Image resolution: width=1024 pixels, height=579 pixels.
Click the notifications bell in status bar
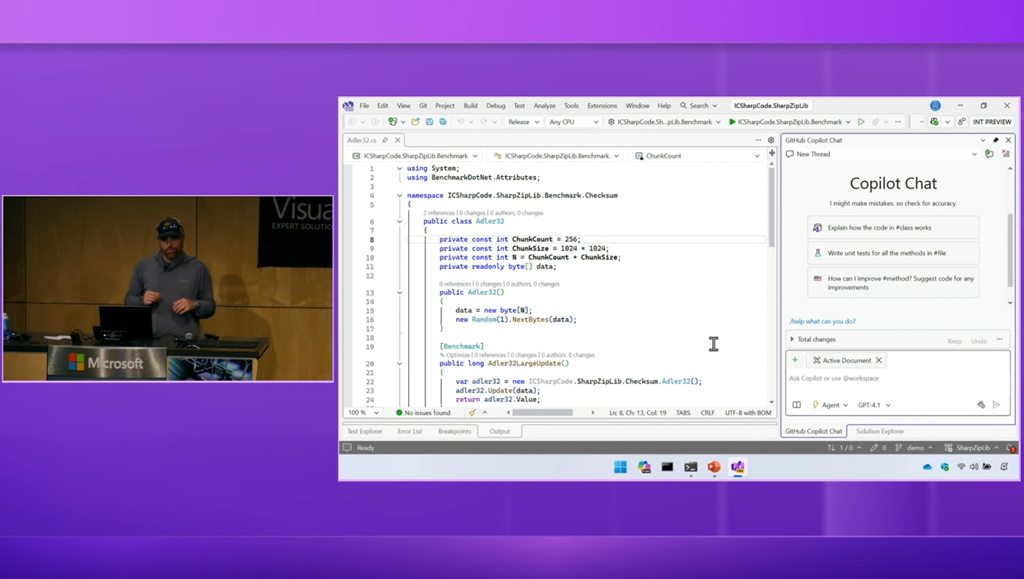click(1011, 448)
